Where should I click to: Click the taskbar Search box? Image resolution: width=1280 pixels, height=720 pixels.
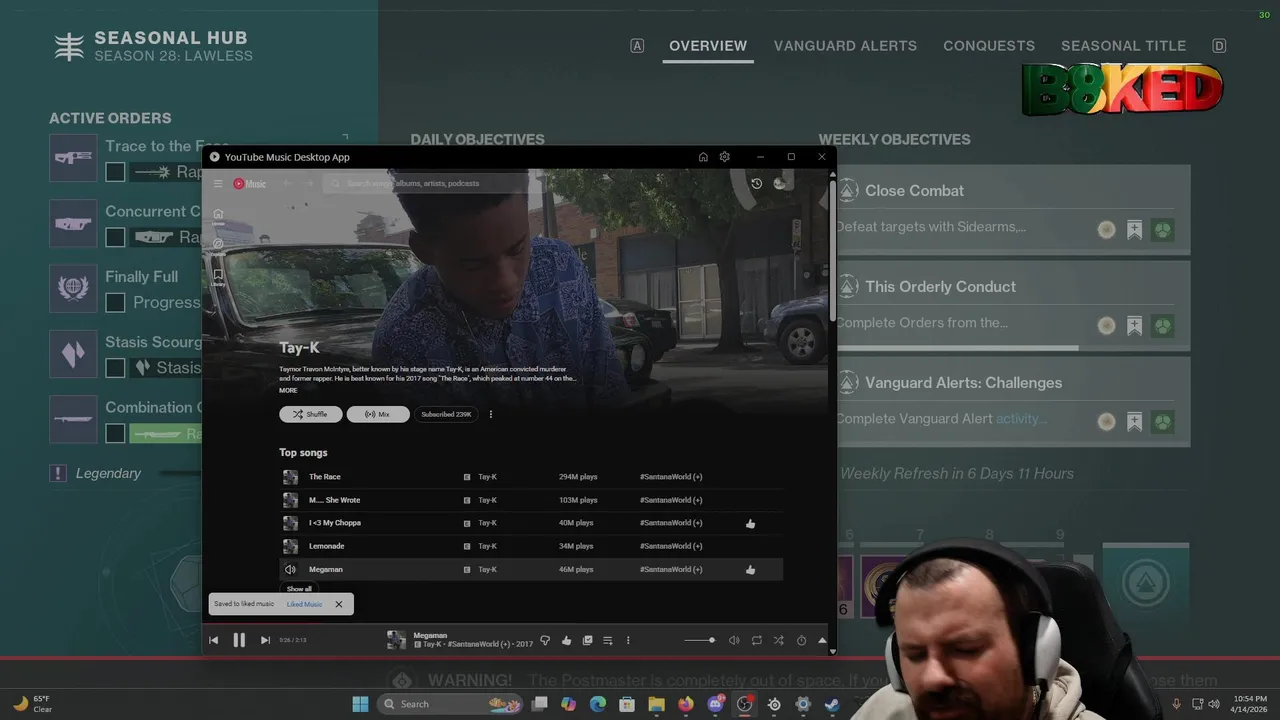[452, 704]
